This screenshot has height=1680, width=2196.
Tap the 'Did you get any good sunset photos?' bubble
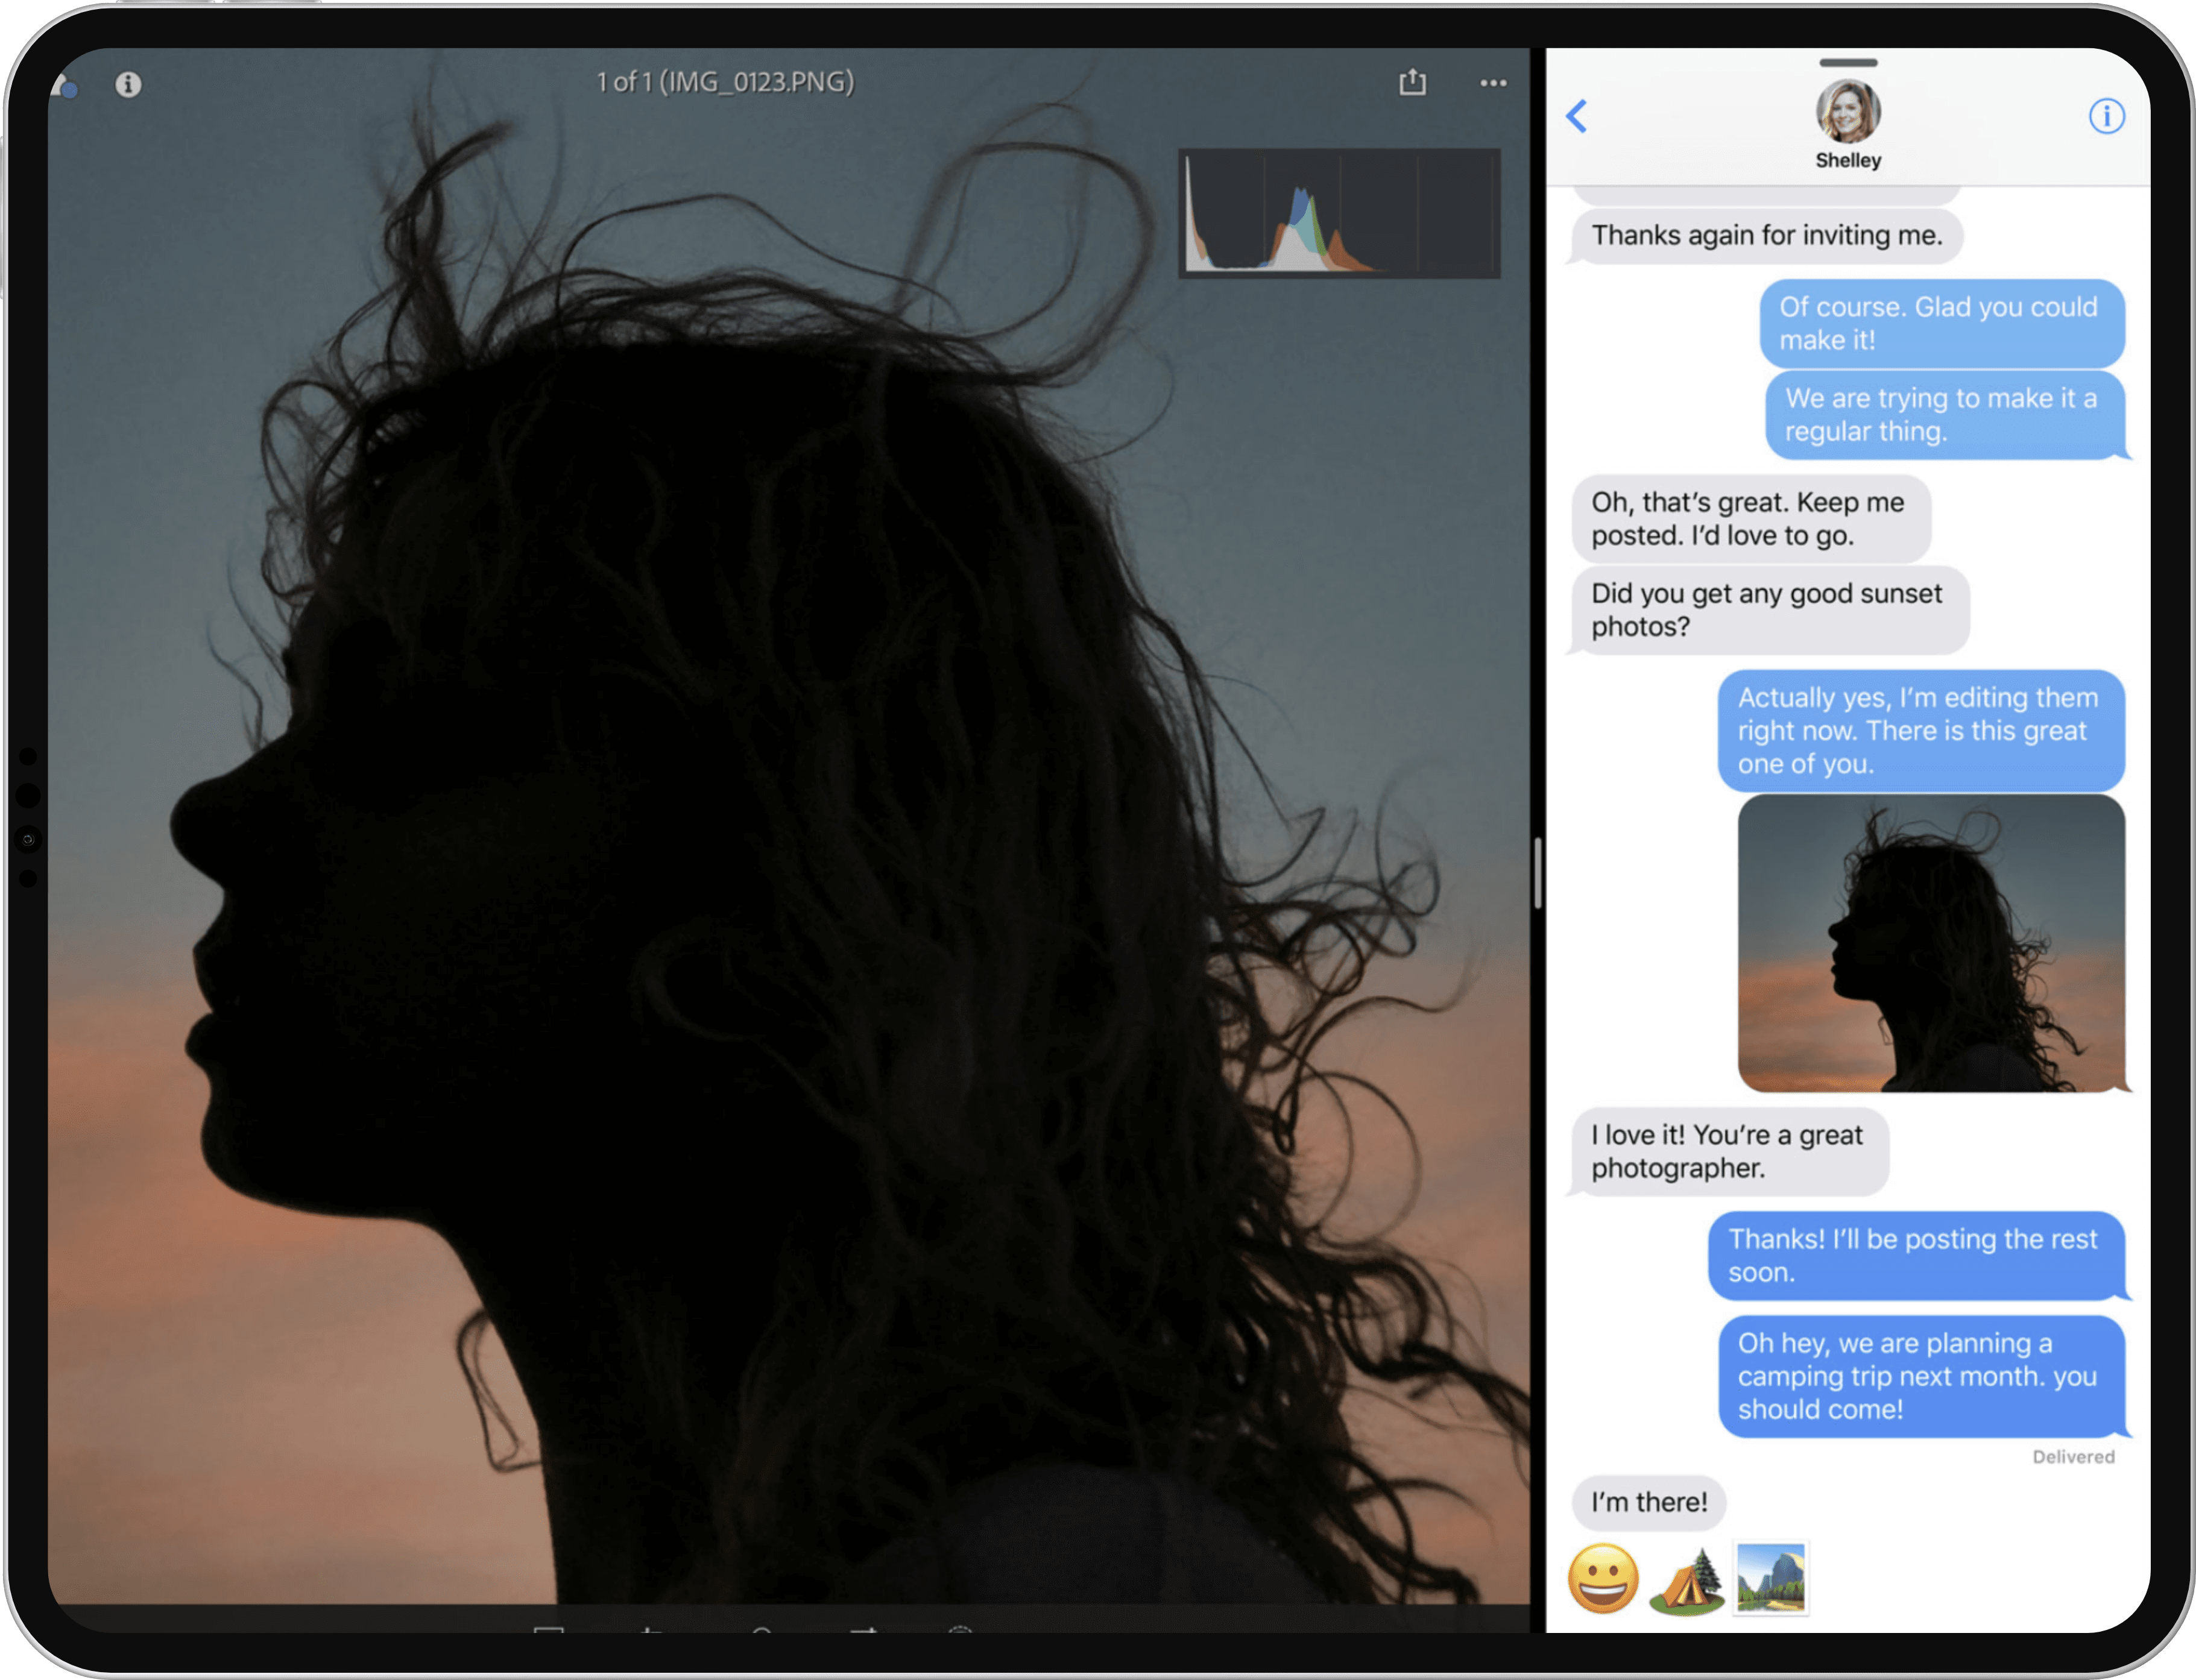pos(1769,609)
